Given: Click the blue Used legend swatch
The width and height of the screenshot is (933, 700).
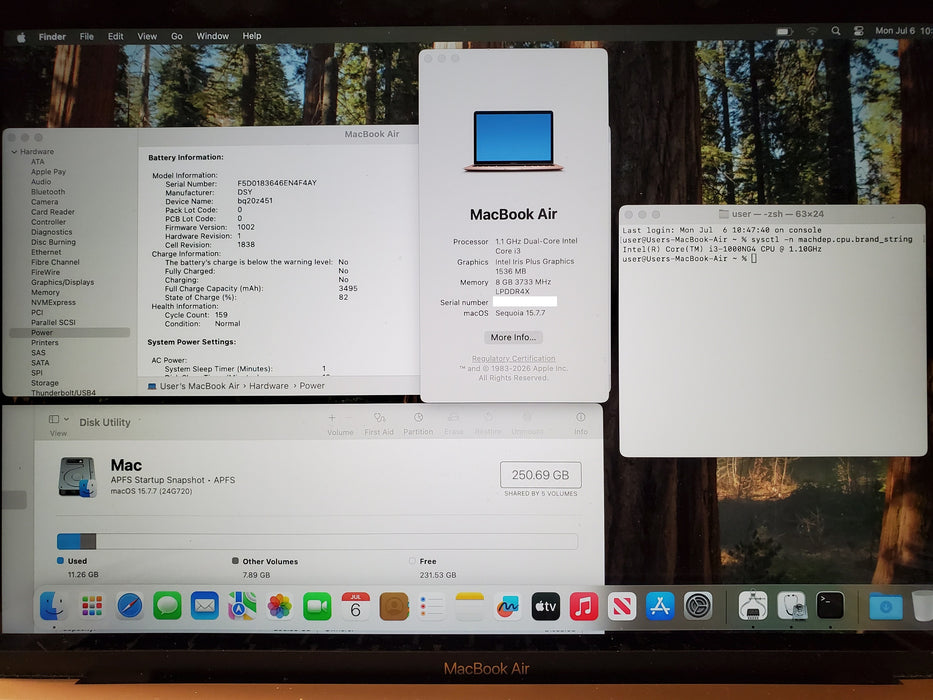Looking at the screenshot, I should point(60,560).
